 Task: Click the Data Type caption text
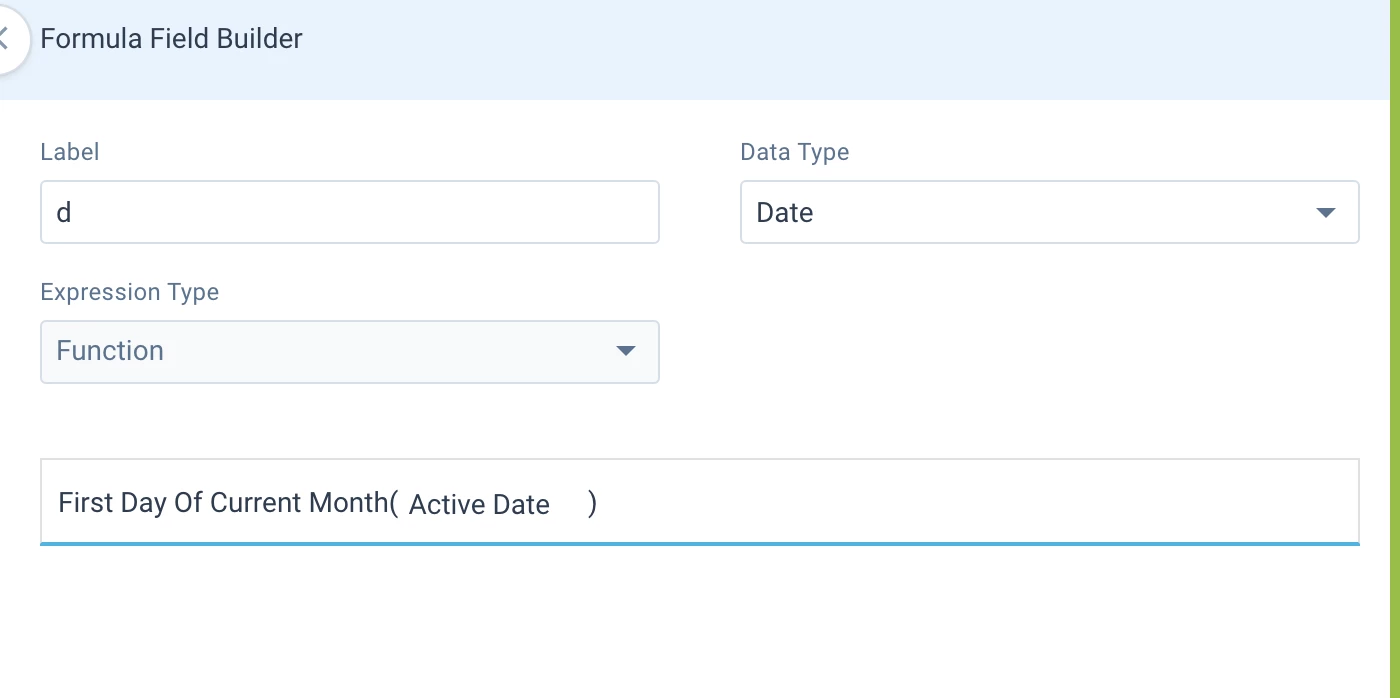pos(794,152)
